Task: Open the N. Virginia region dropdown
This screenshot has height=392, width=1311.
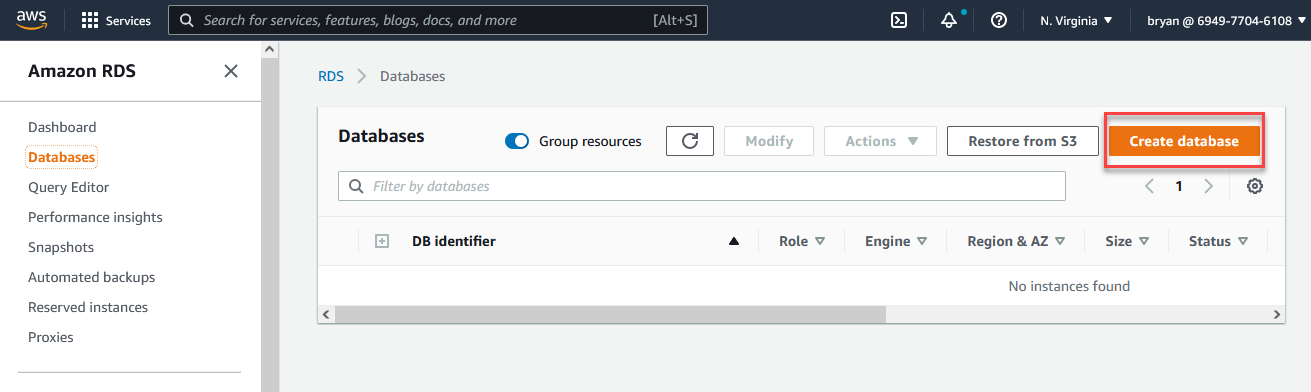Action: point(1076,20)
